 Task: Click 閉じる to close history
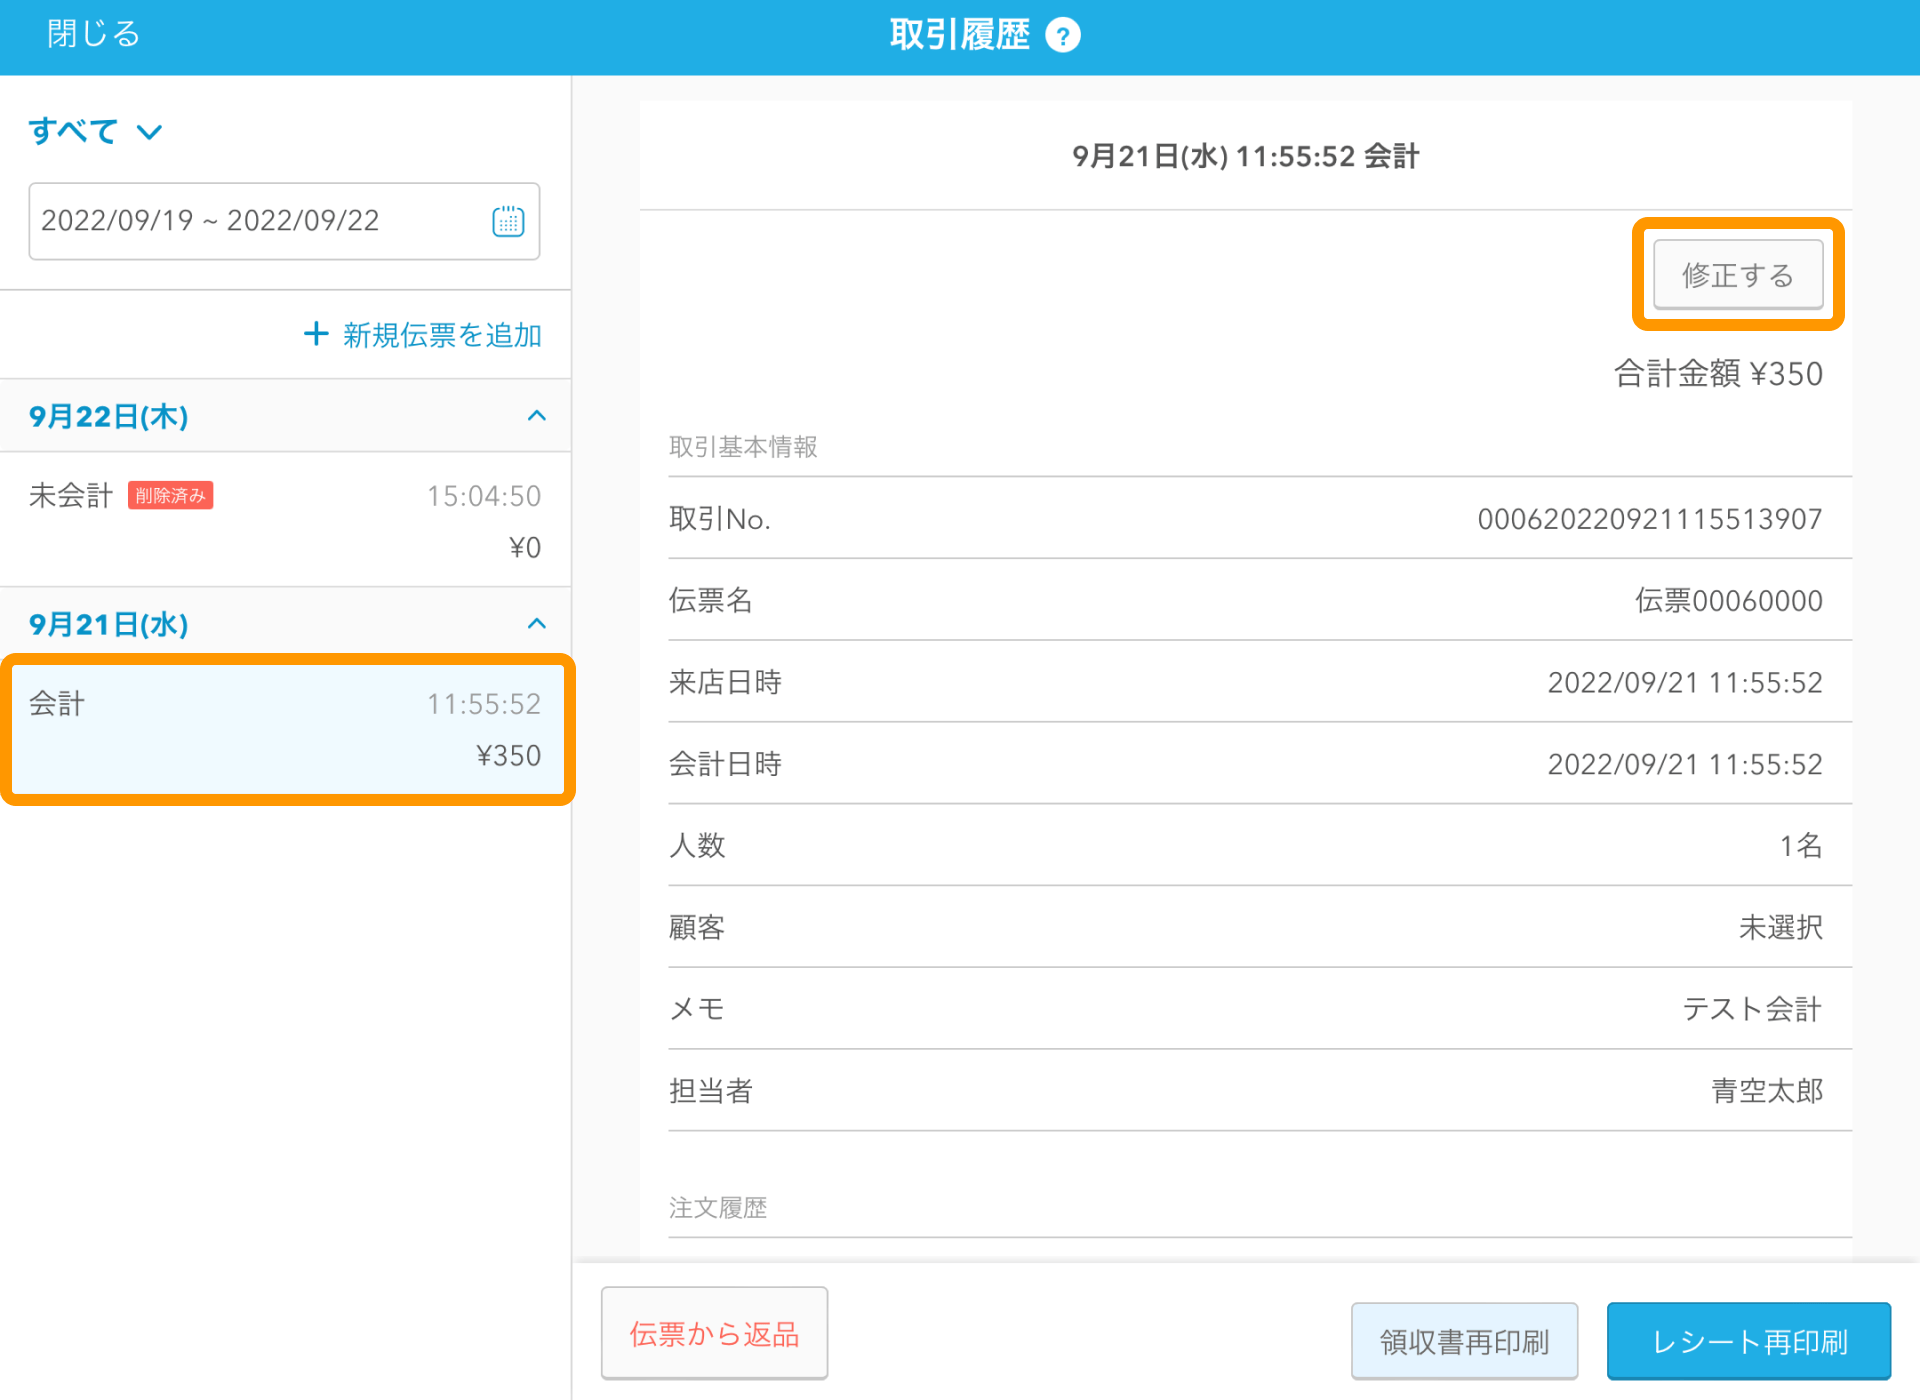(93, 34)
